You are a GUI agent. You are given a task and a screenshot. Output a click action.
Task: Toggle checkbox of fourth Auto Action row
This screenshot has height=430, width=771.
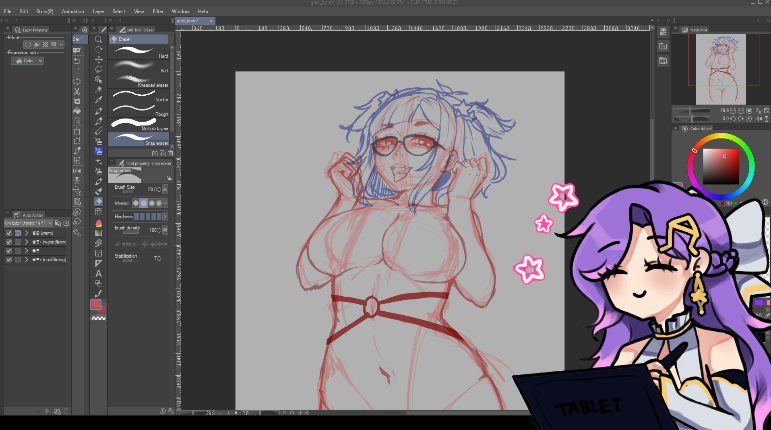[9, 259]
